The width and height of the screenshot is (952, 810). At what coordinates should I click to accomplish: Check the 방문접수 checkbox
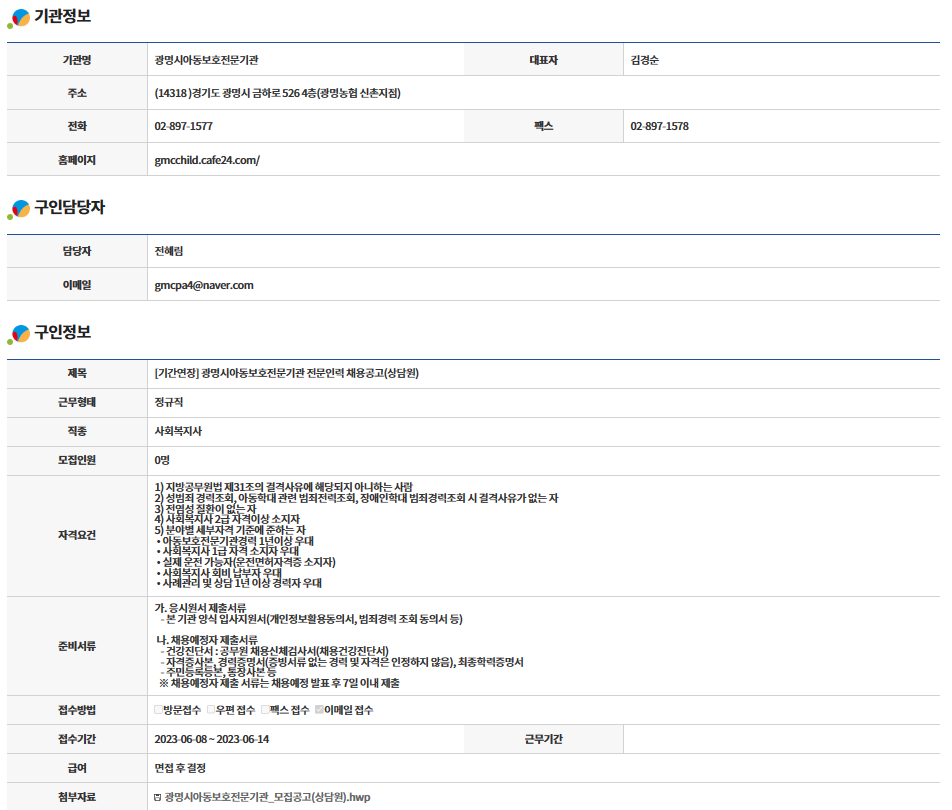click(159, 710)
